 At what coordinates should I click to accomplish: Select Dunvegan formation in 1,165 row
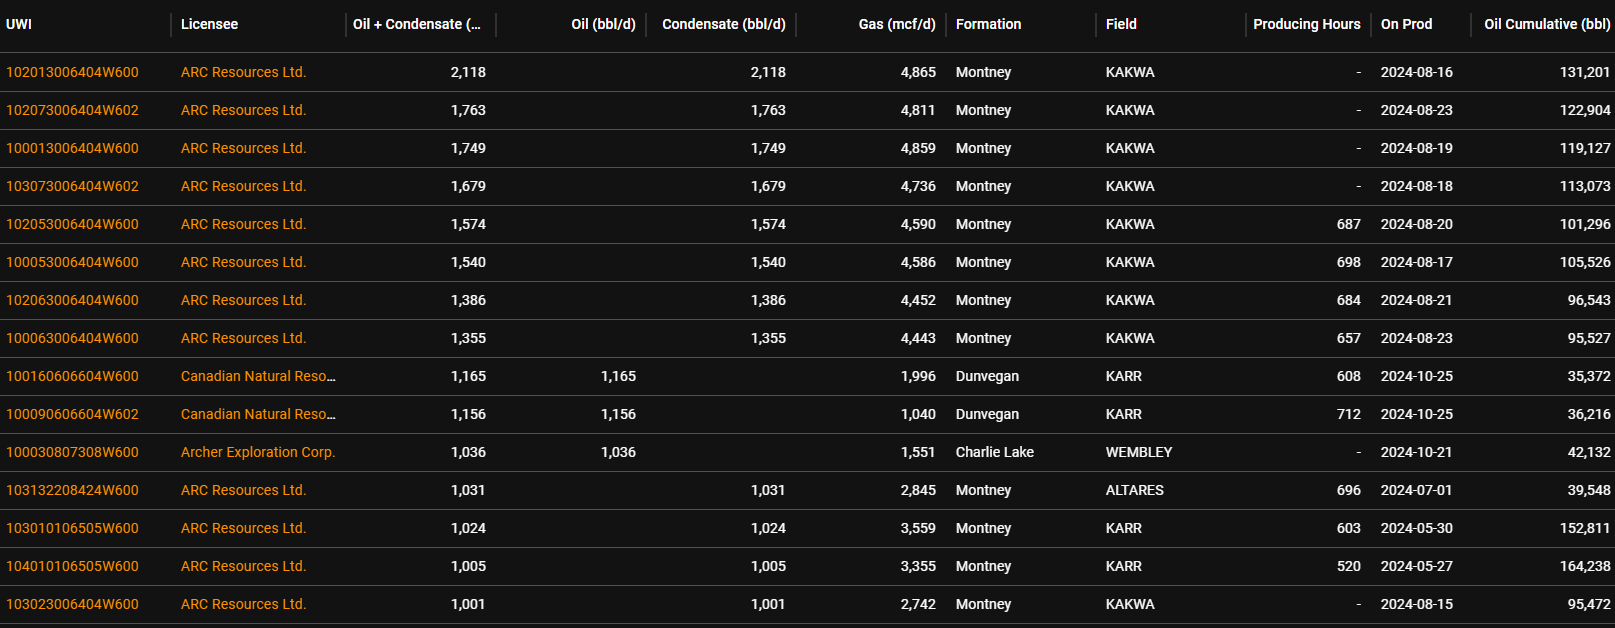click(x=987, y=376)
